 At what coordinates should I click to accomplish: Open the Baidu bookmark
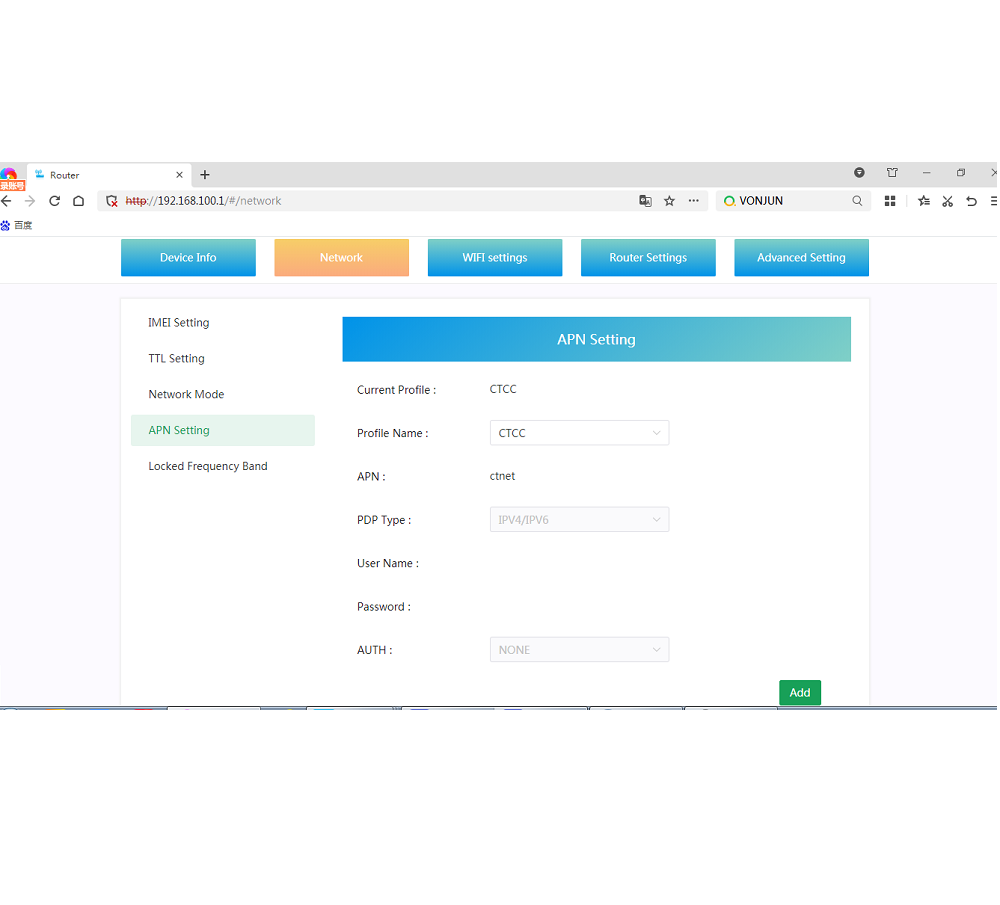pos(17,225)
